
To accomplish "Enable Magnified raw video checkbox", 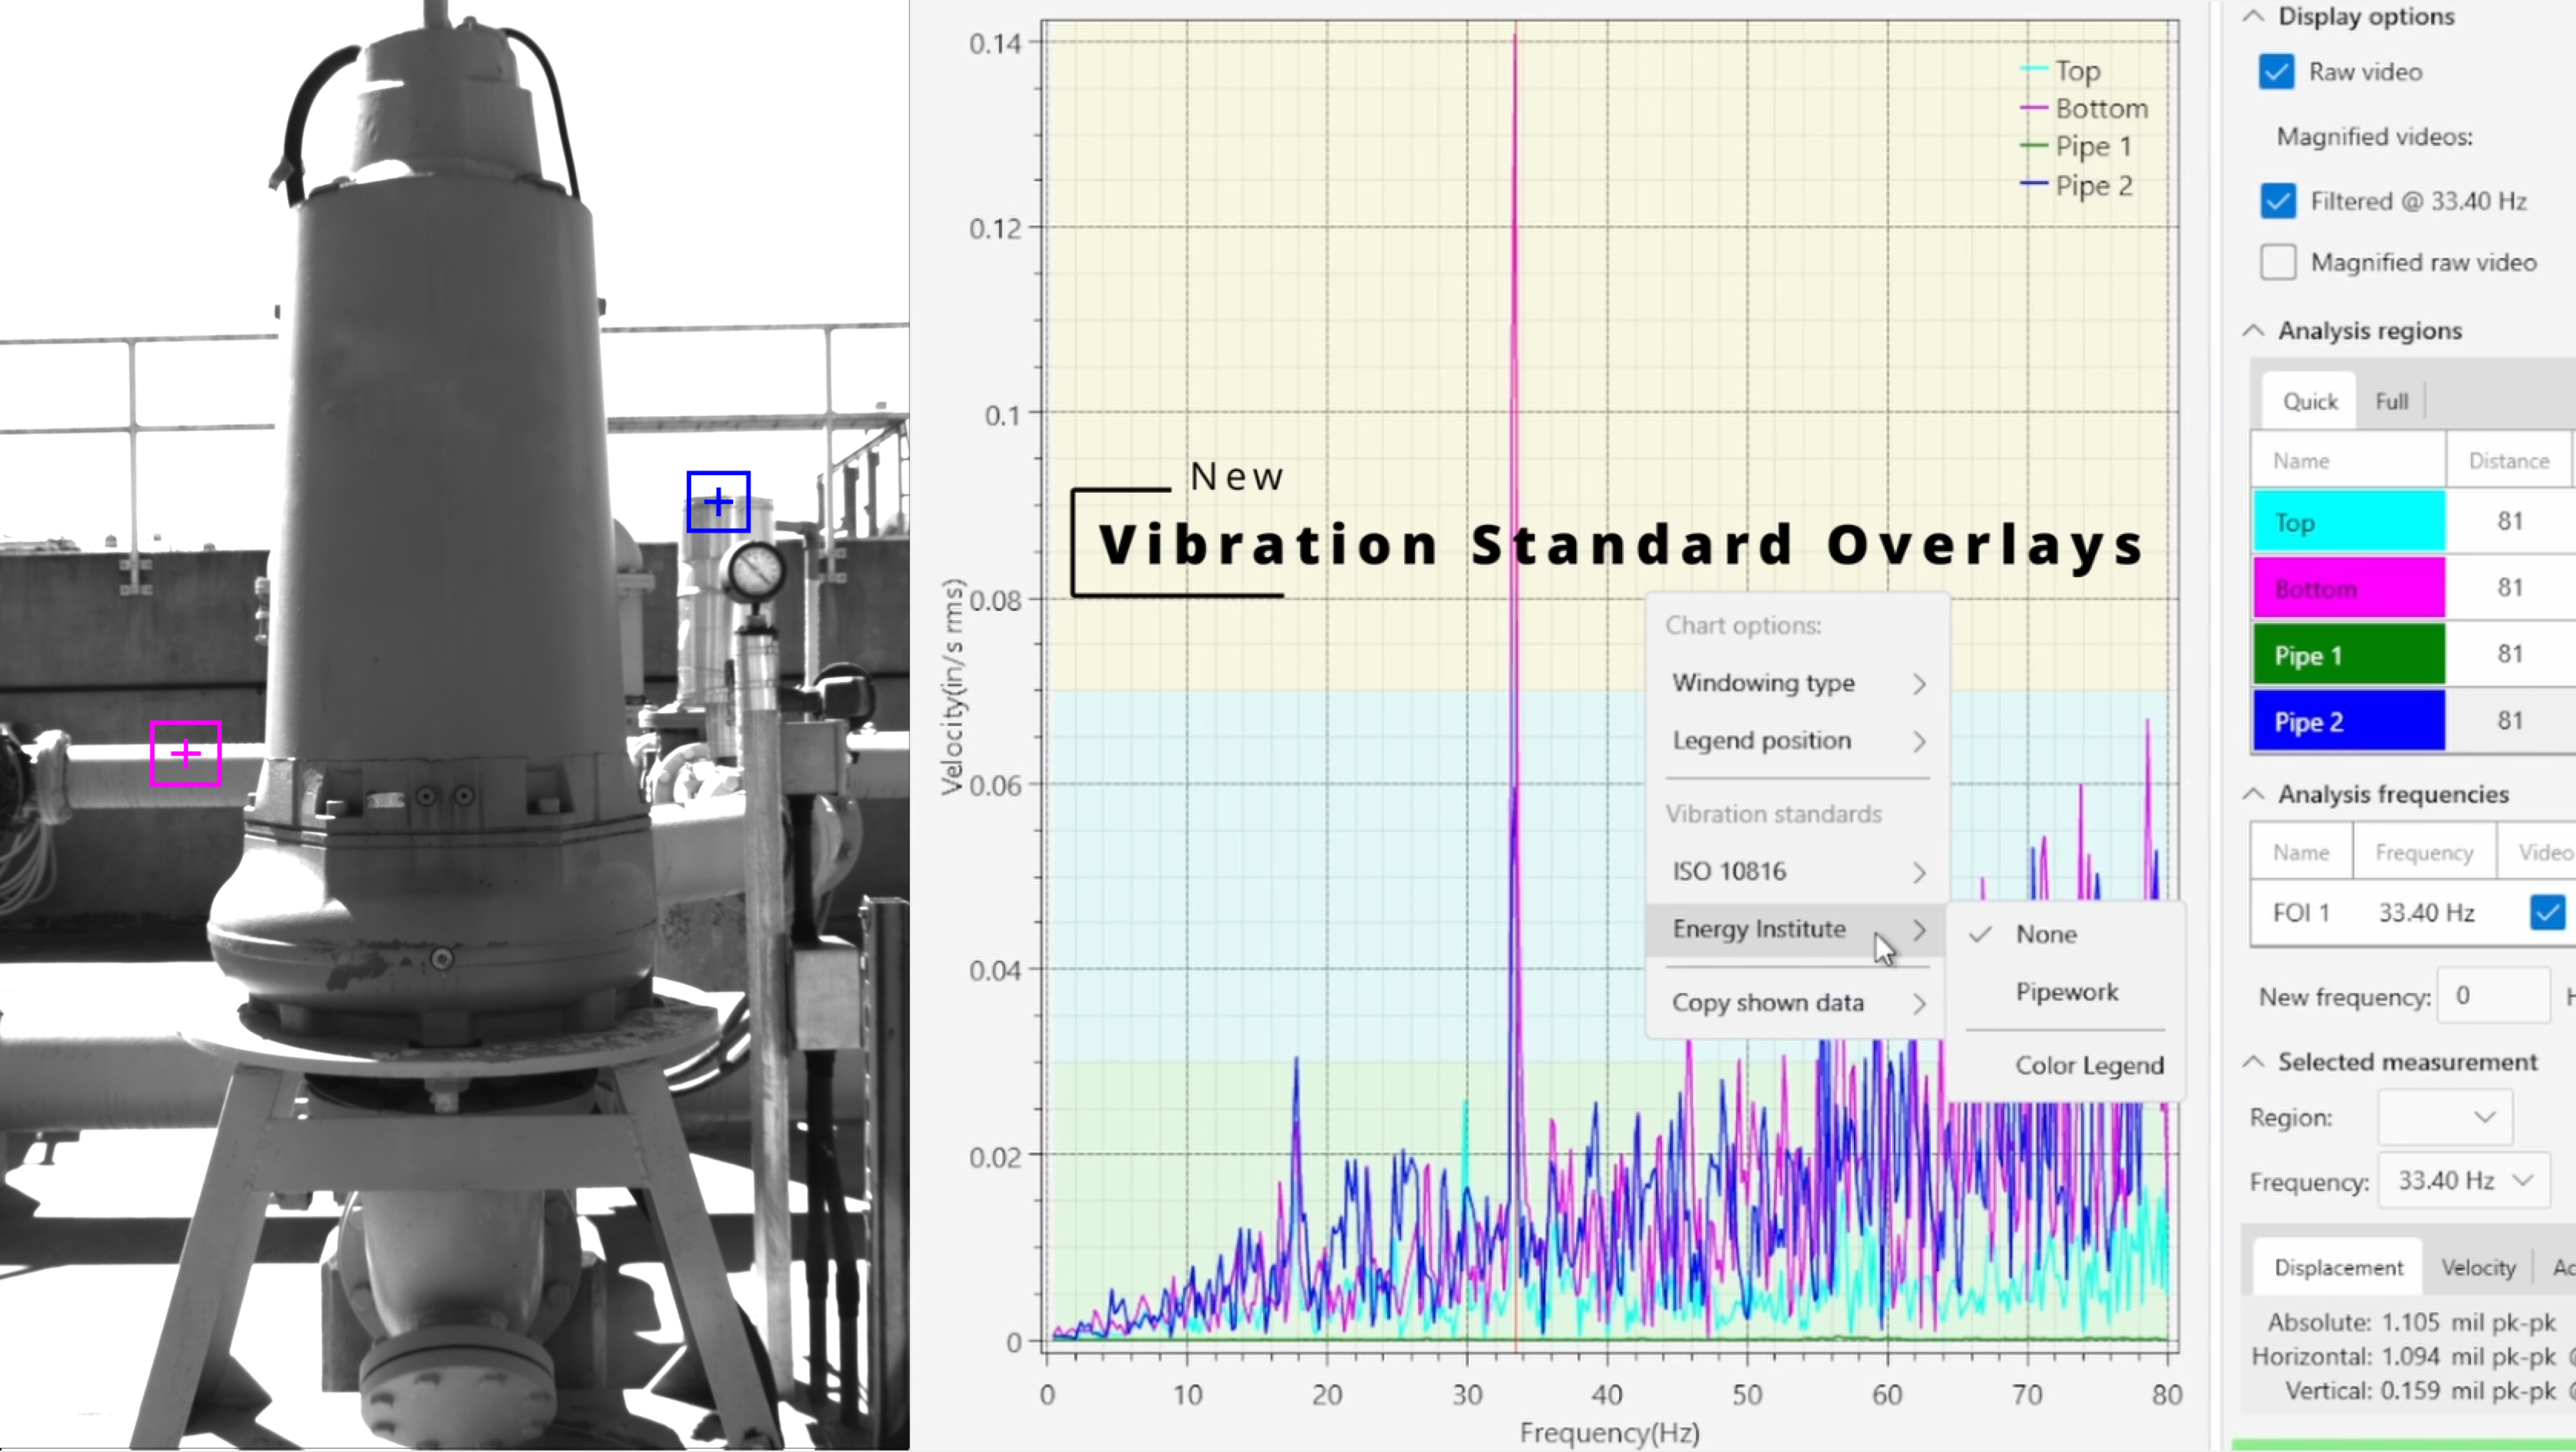I will click(x=2278, y=262).
